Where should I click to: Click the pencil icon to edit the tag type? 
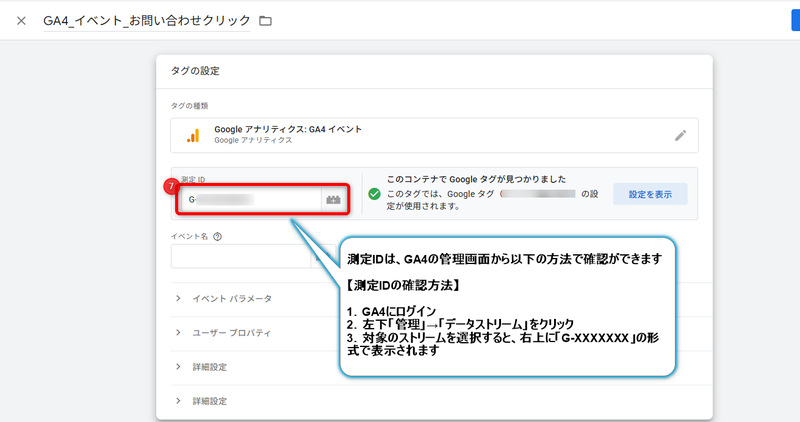(x=680, y=136)
